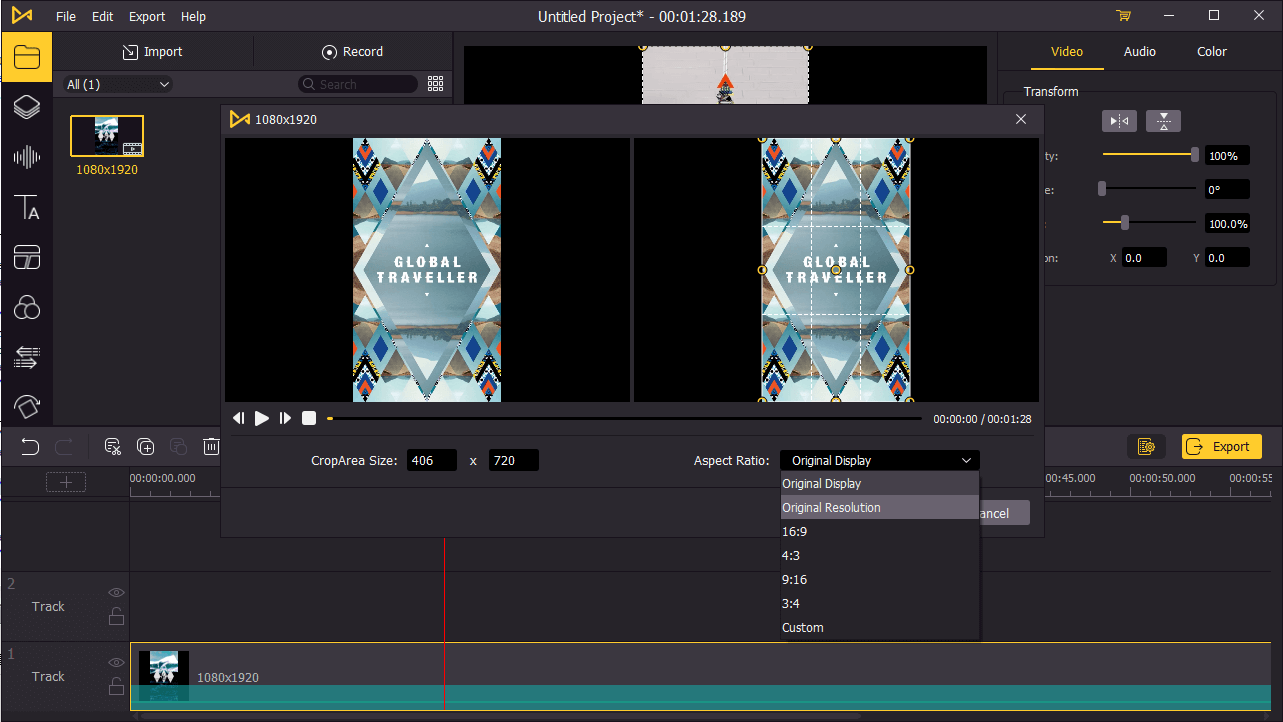Toggle the grid view icon beside Search

tap(435, 84)
